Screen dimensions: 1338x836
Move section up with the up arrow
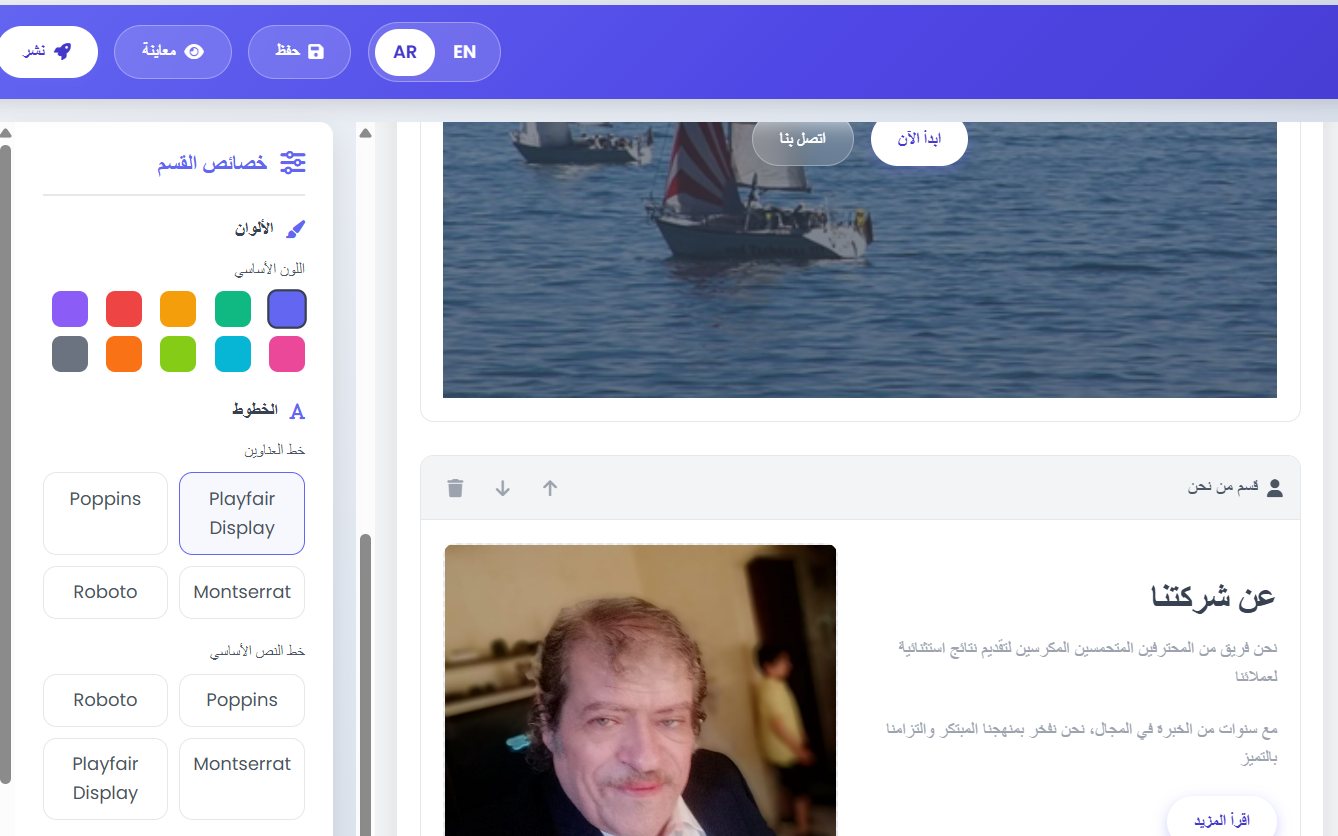pos(550,488)
